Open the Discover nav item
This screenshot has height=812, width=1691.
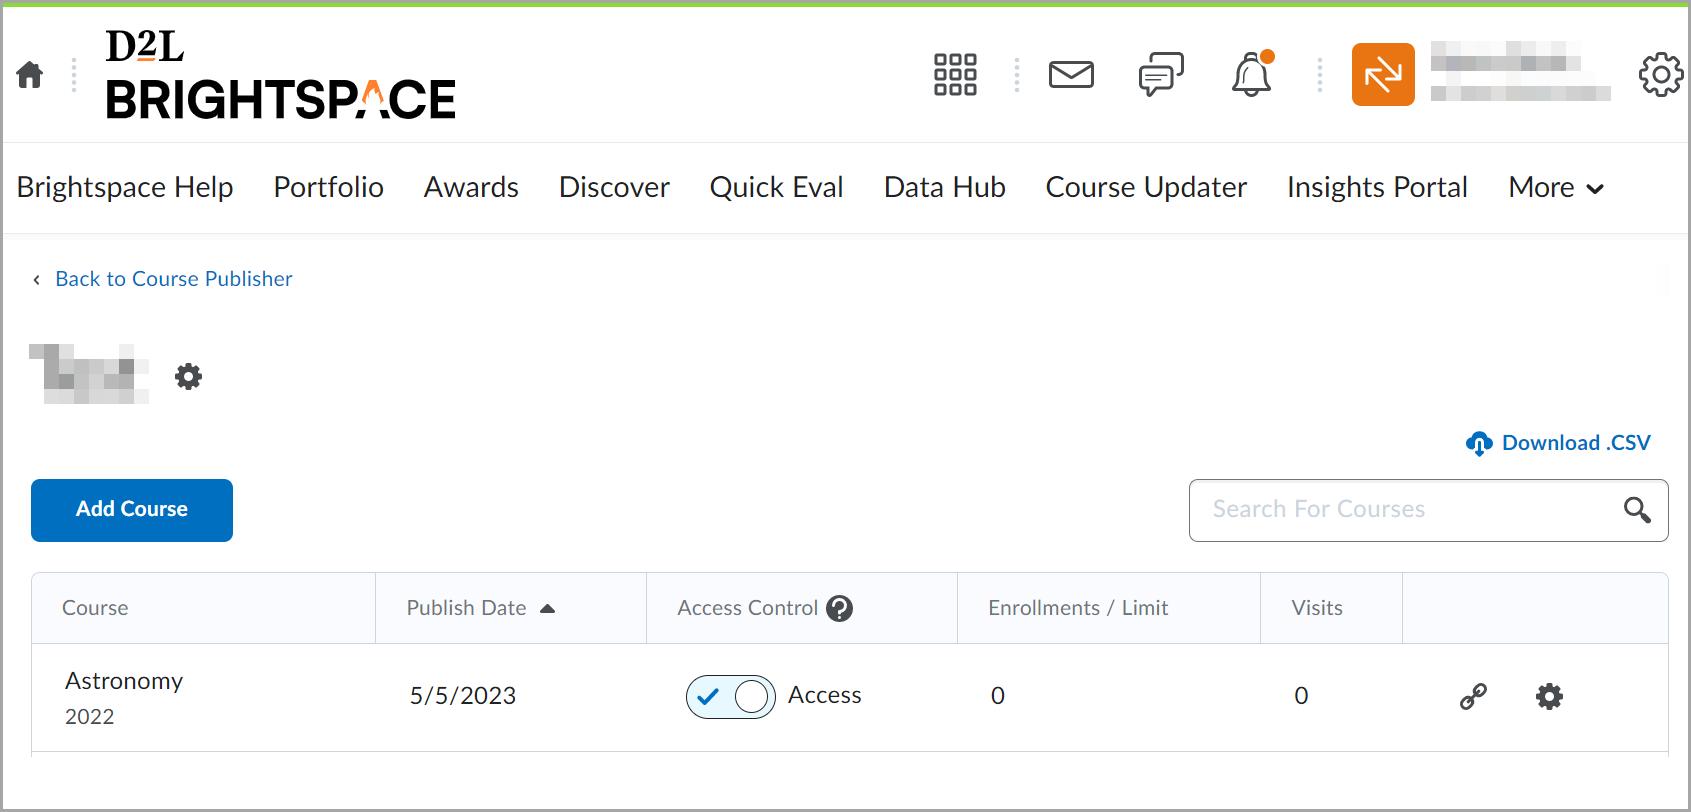(614, 187)
